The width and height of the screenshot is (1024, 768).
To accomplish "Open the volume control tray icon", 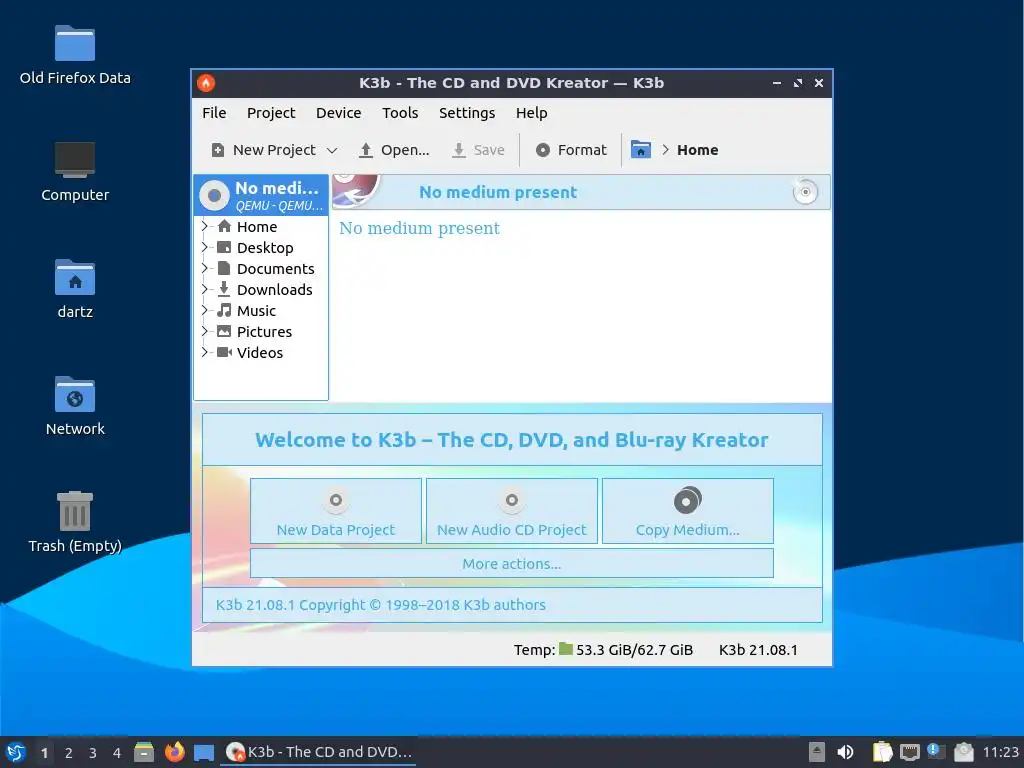I will coord(845,752).
